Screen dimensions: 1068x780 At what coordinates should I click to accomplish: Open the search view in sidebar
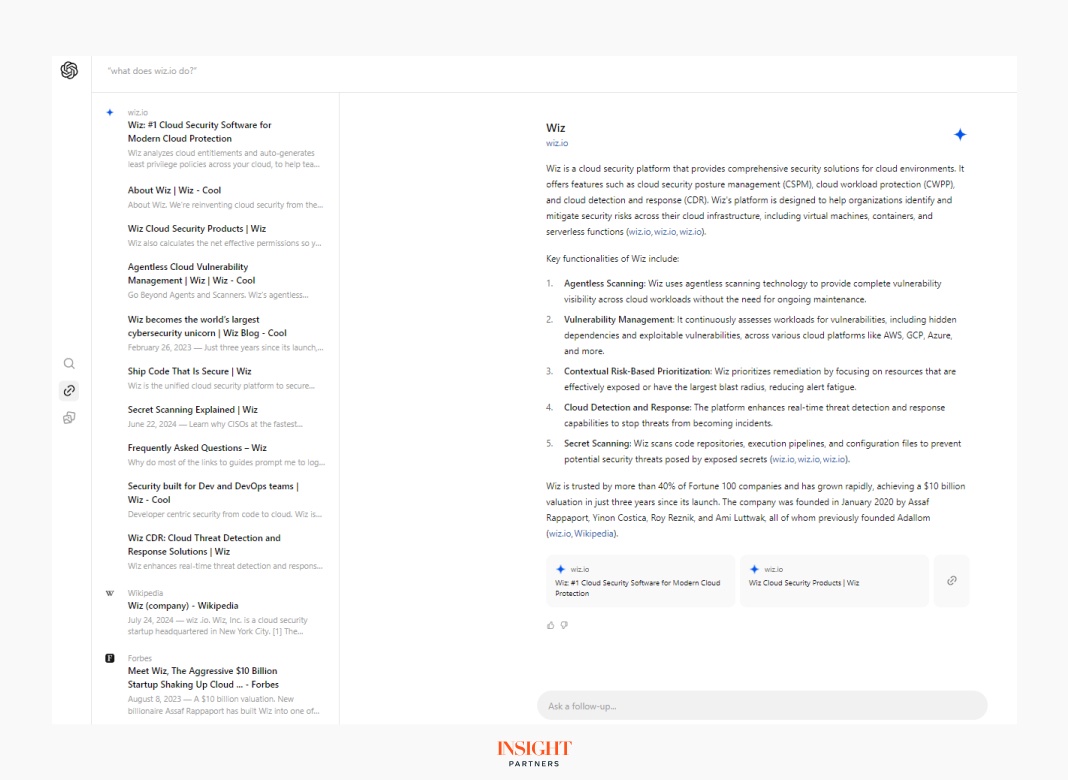(x=69, y=364)
